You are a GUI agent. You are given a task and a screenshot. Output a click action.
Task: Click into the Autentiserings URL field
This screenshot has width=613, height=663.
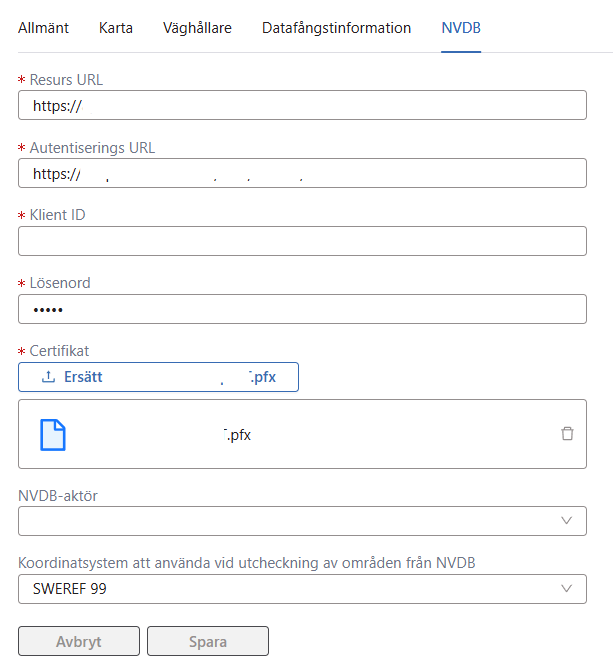(x=302, y=173)
